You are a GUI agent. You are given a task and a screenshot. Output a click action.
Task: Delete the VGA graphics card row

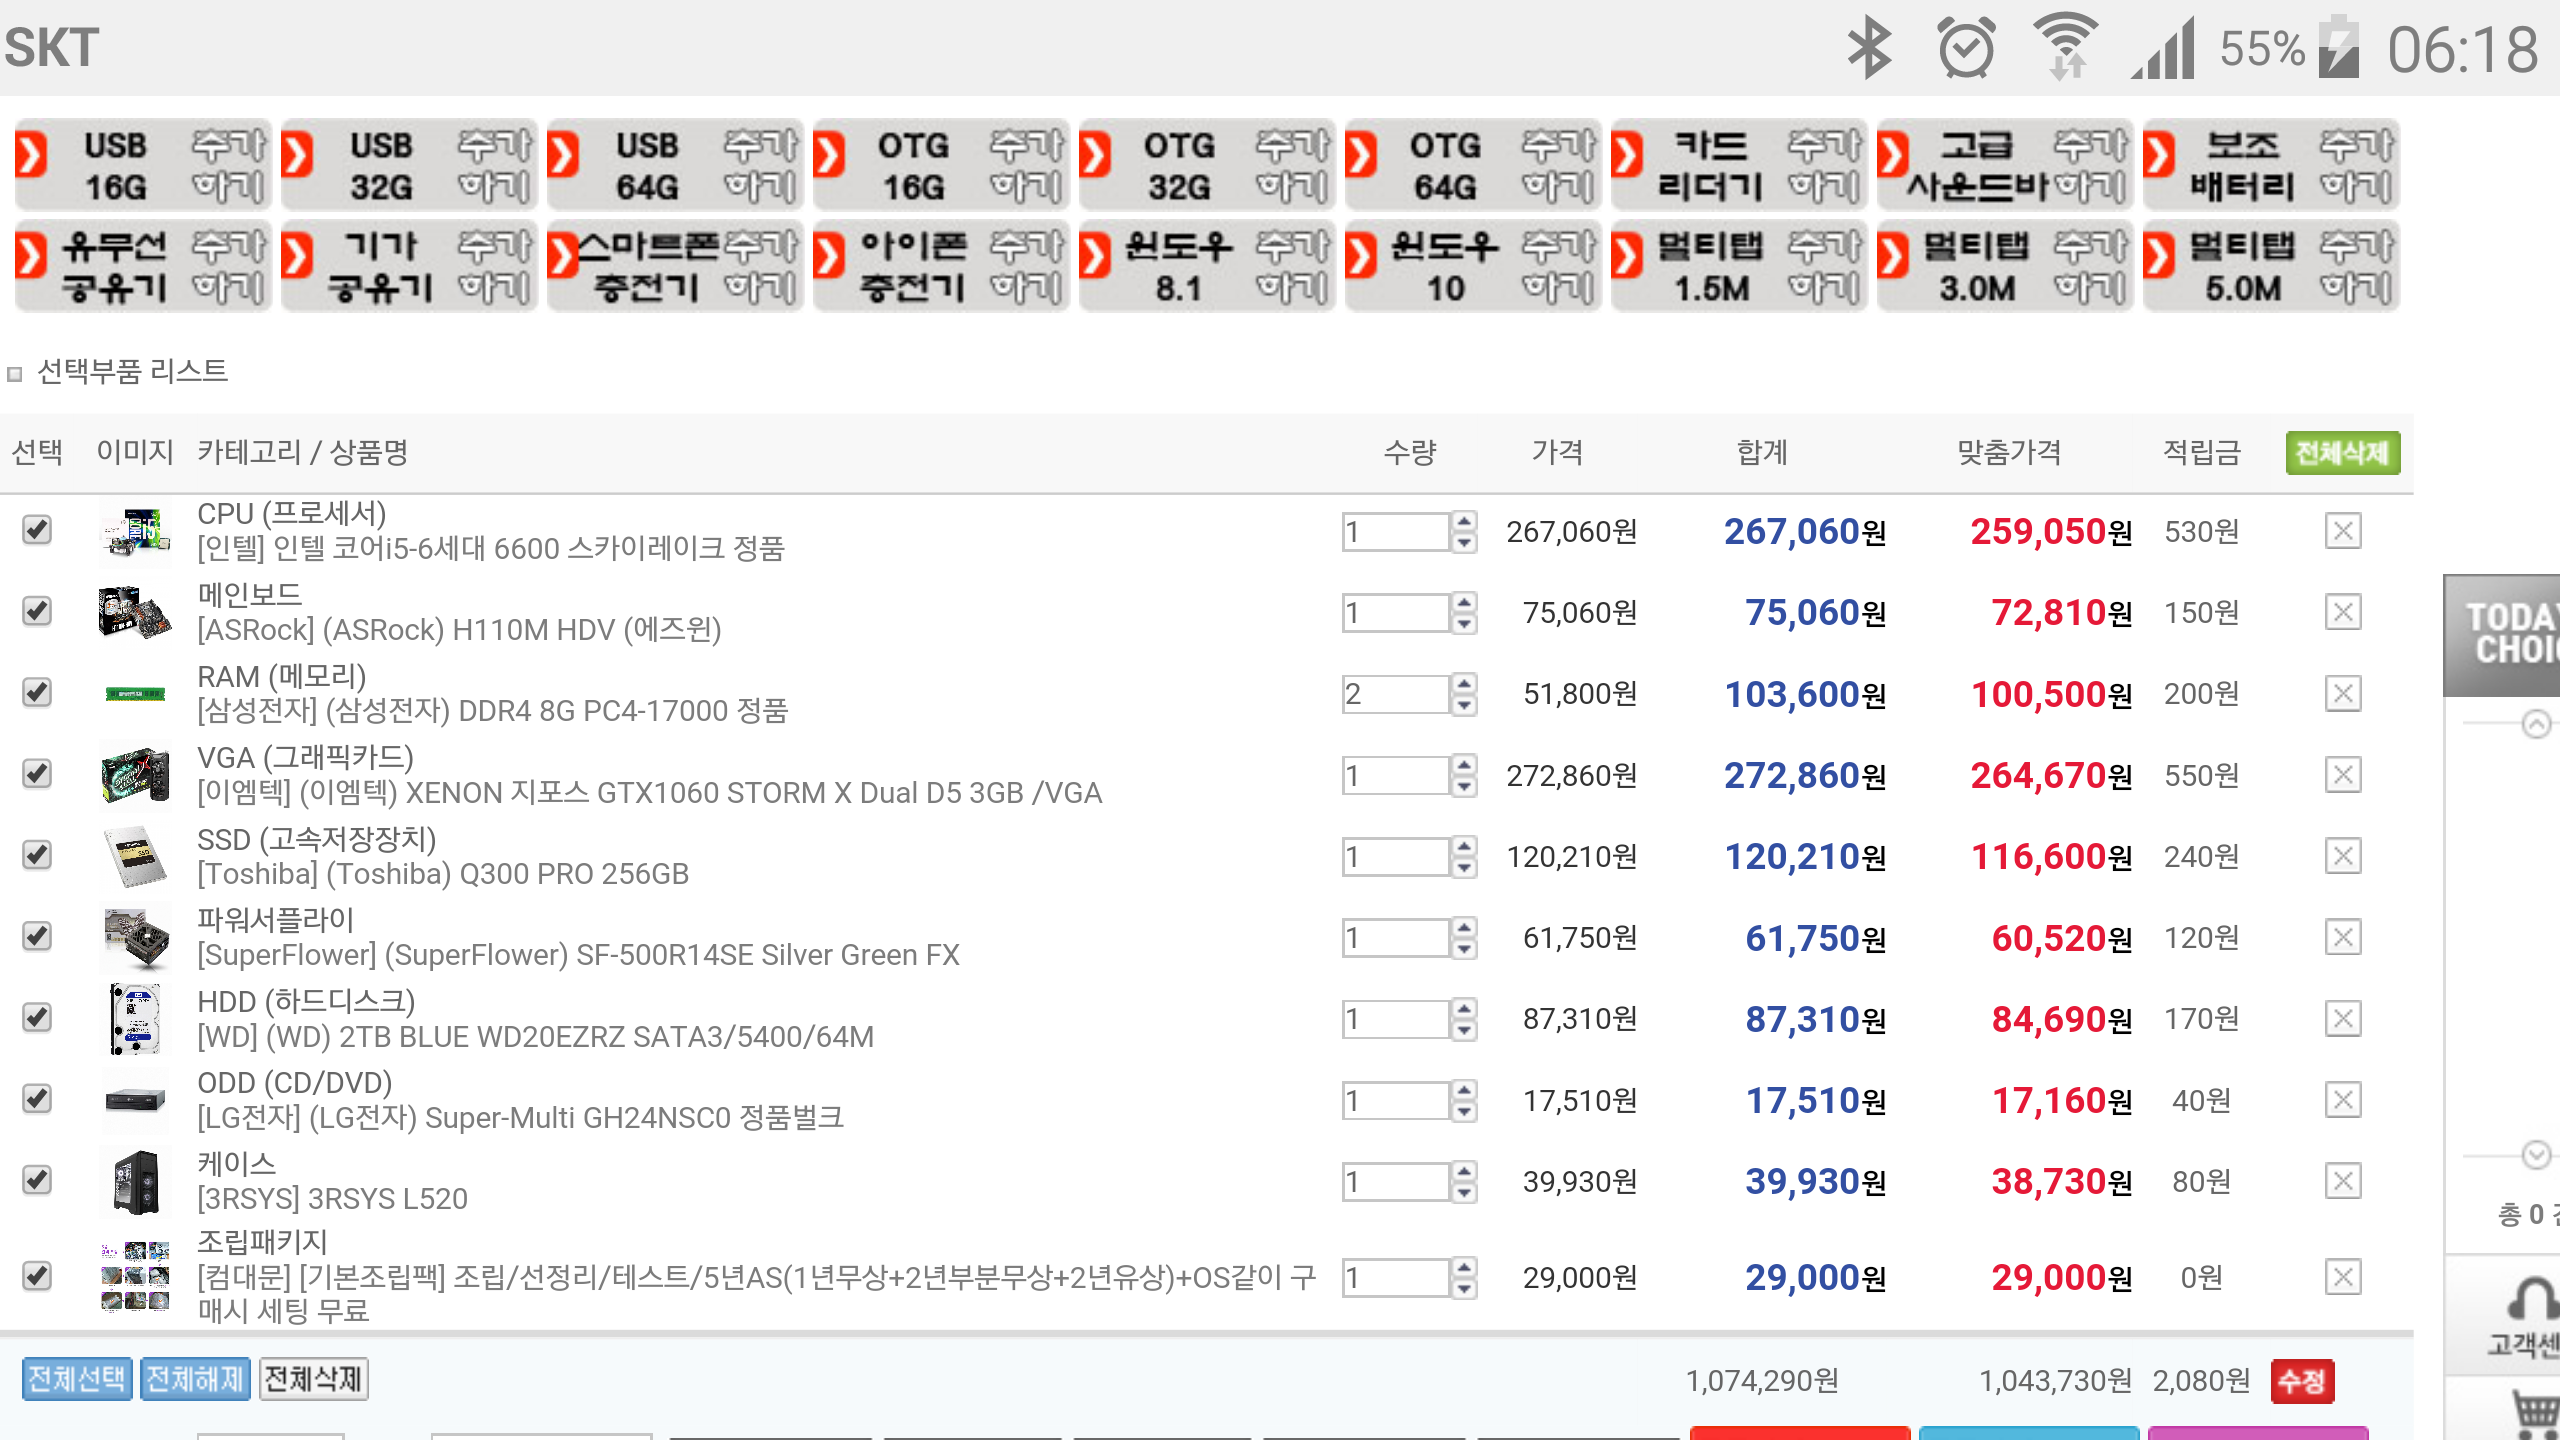(x=2342, y=775)
